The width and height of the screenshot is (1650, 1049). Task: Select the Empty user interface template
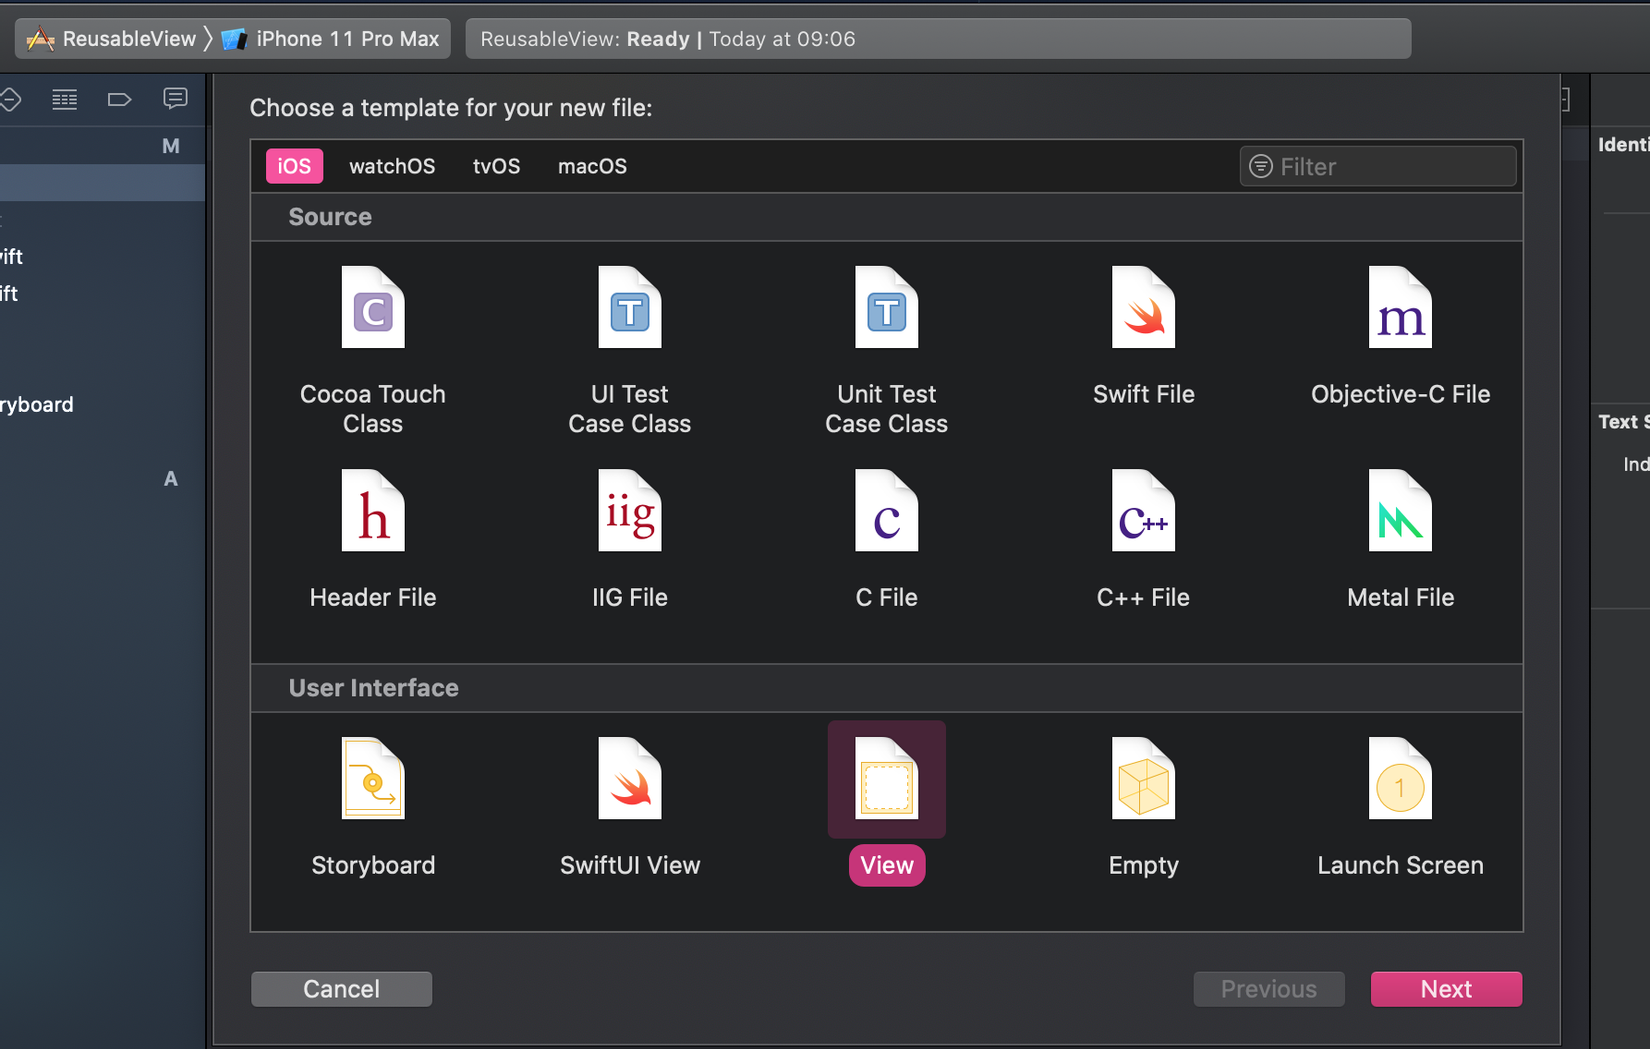[x=1143, y=780]
